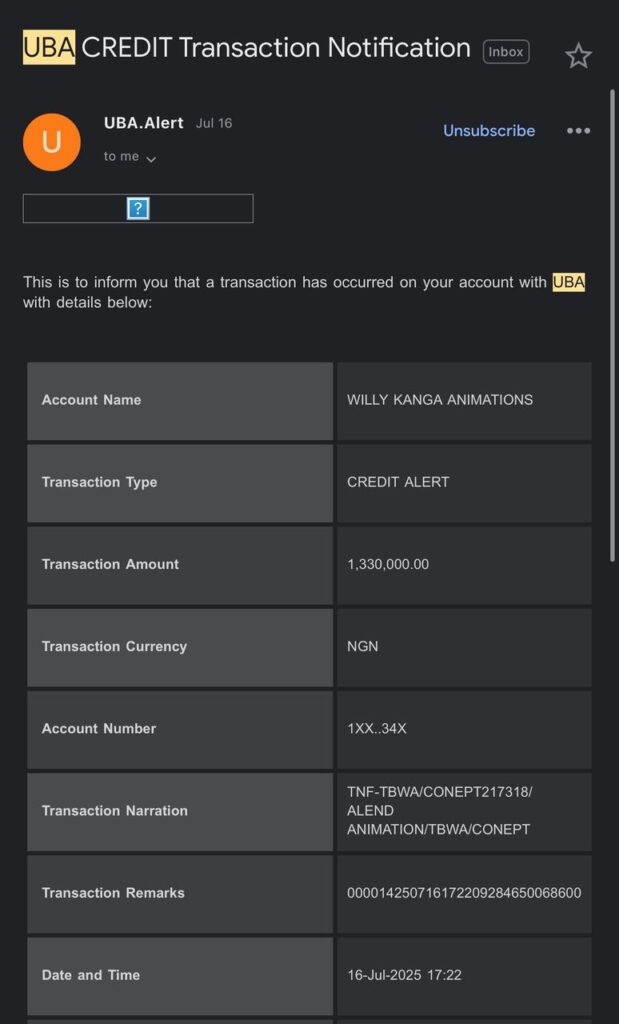The image size is (619, 1024).
Task: Open the three-dot more options menu
Action: coord(578,131)
